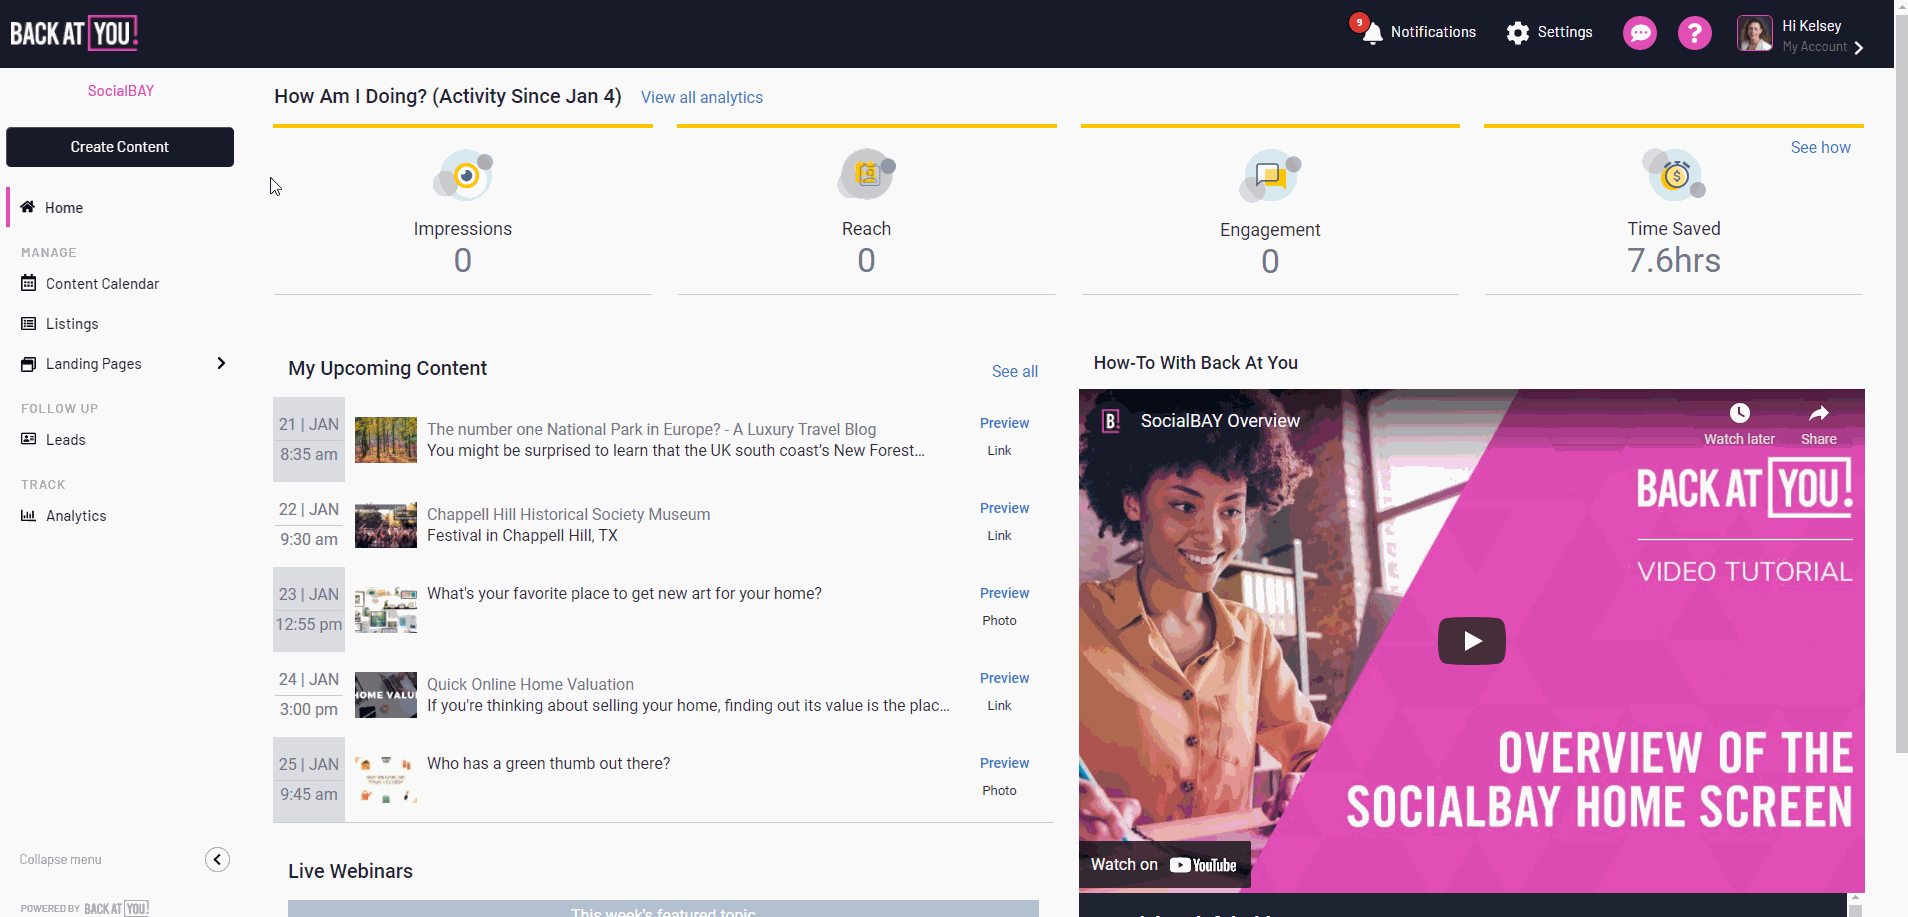
Task: Click the SocialBAY label in sidebar
Action: click(x=120, y=91)
